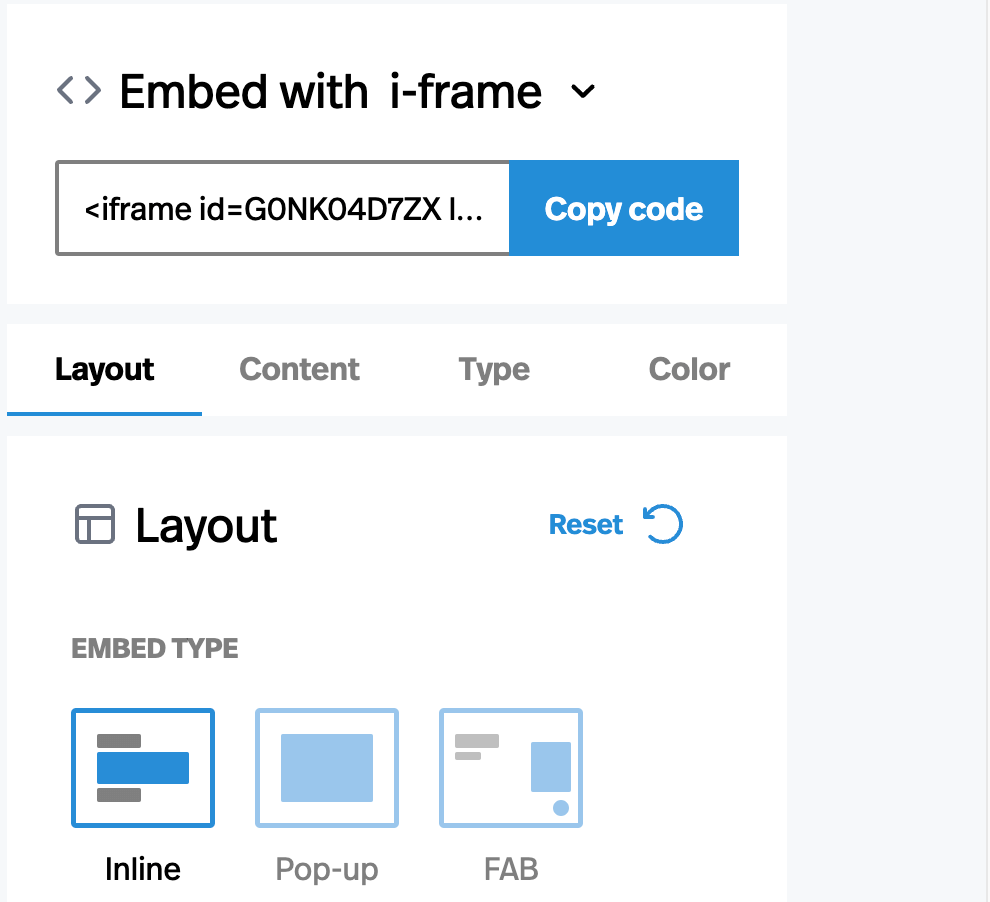This screenshot has width=990, height=902.
Task: Go to the Type tab
Action: [494, 369]
